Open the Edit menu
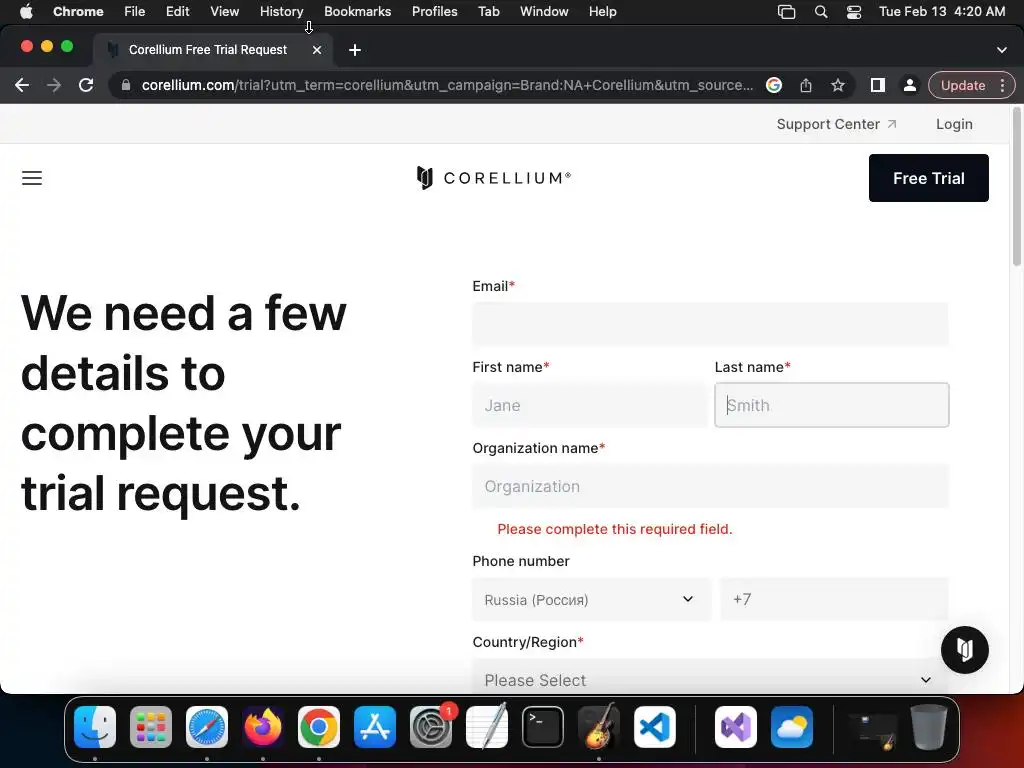The height and width of the screenshot is (768, 1024). (x=177, y=11)
